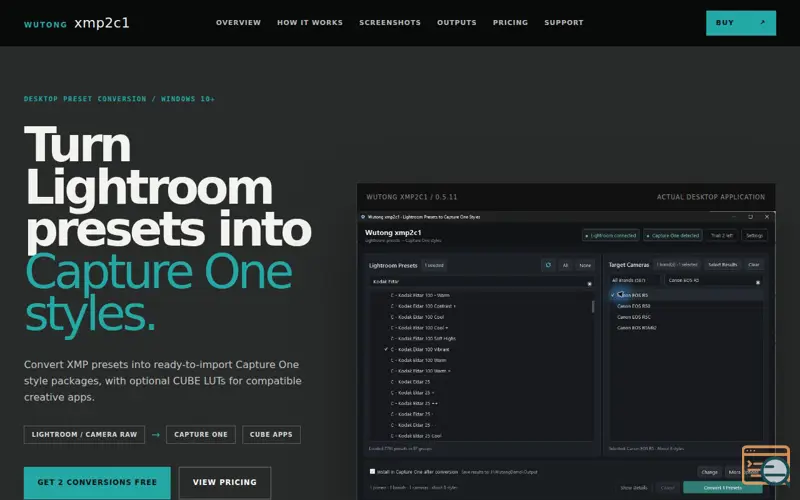Select All Lightroom presets
Screen dimensions: 800x500
coord(565,265)
